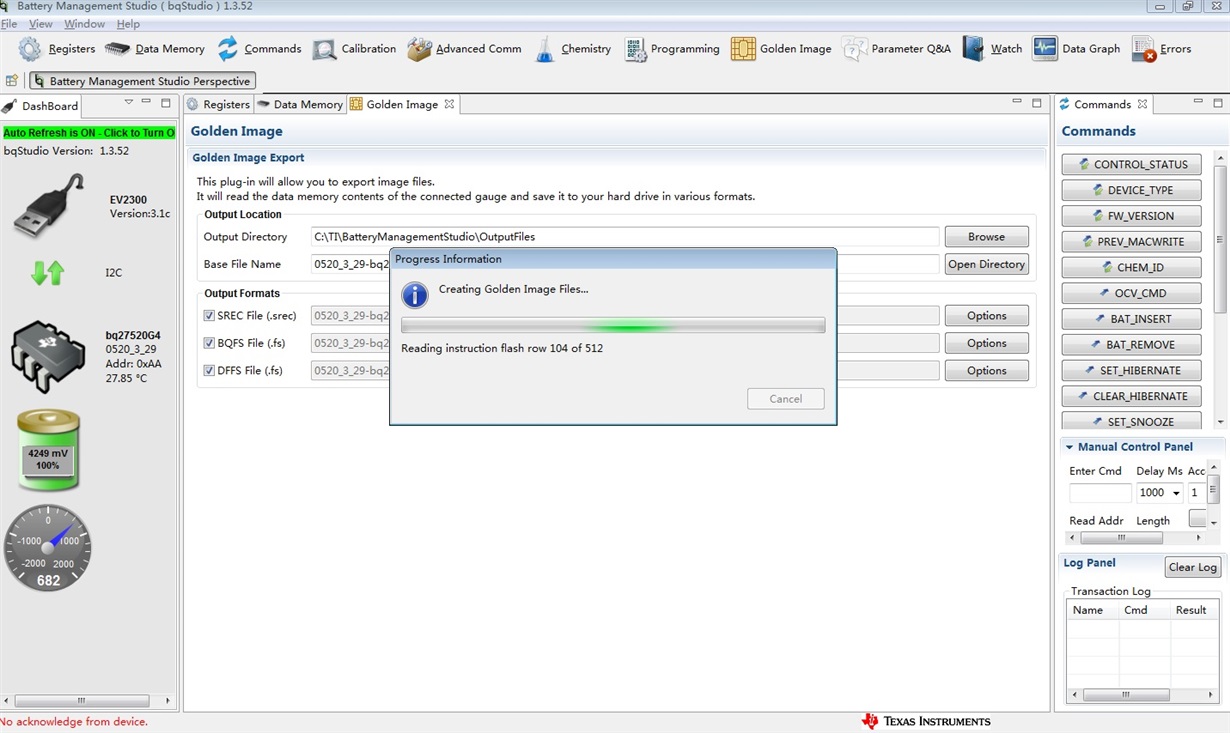1230x733 pixels.
Task: Open the Chemistry flask tool
Action: coord(572,49)
